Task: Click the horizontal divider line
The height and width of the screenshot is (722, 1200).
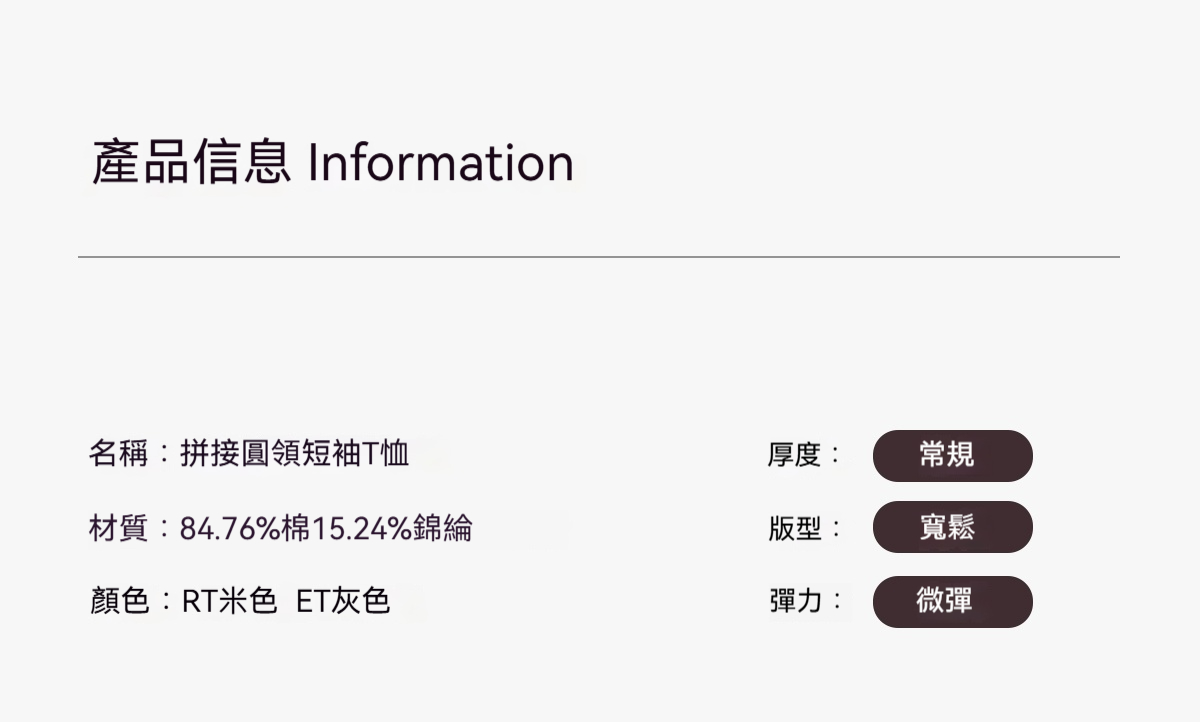Action: click(598, 257)
